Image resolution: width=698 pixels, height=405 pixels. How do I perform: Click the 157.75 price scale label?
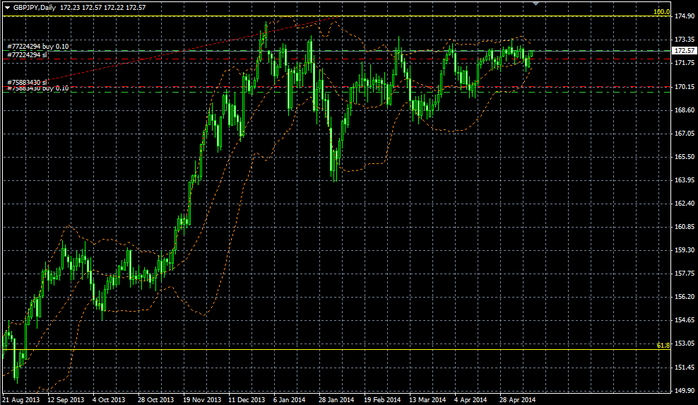coord(685,274)
